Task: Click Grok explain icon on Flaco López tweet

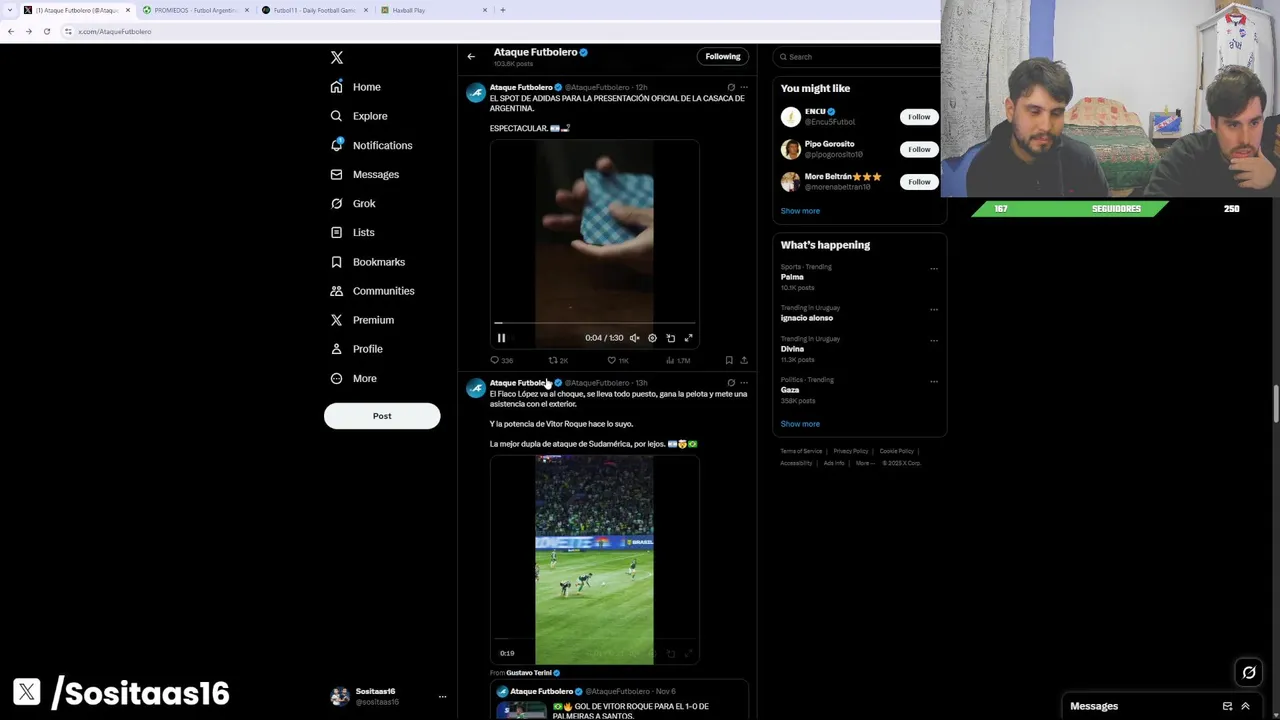Action: [731, 383]
